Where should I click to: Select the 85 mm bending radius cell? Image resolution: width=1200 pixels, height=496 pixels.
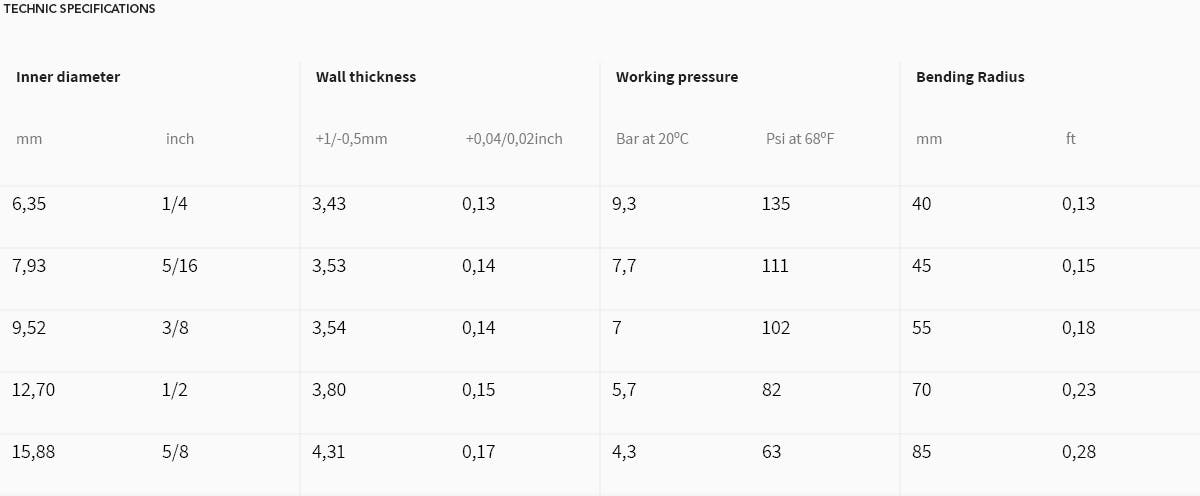click(922, 452)
